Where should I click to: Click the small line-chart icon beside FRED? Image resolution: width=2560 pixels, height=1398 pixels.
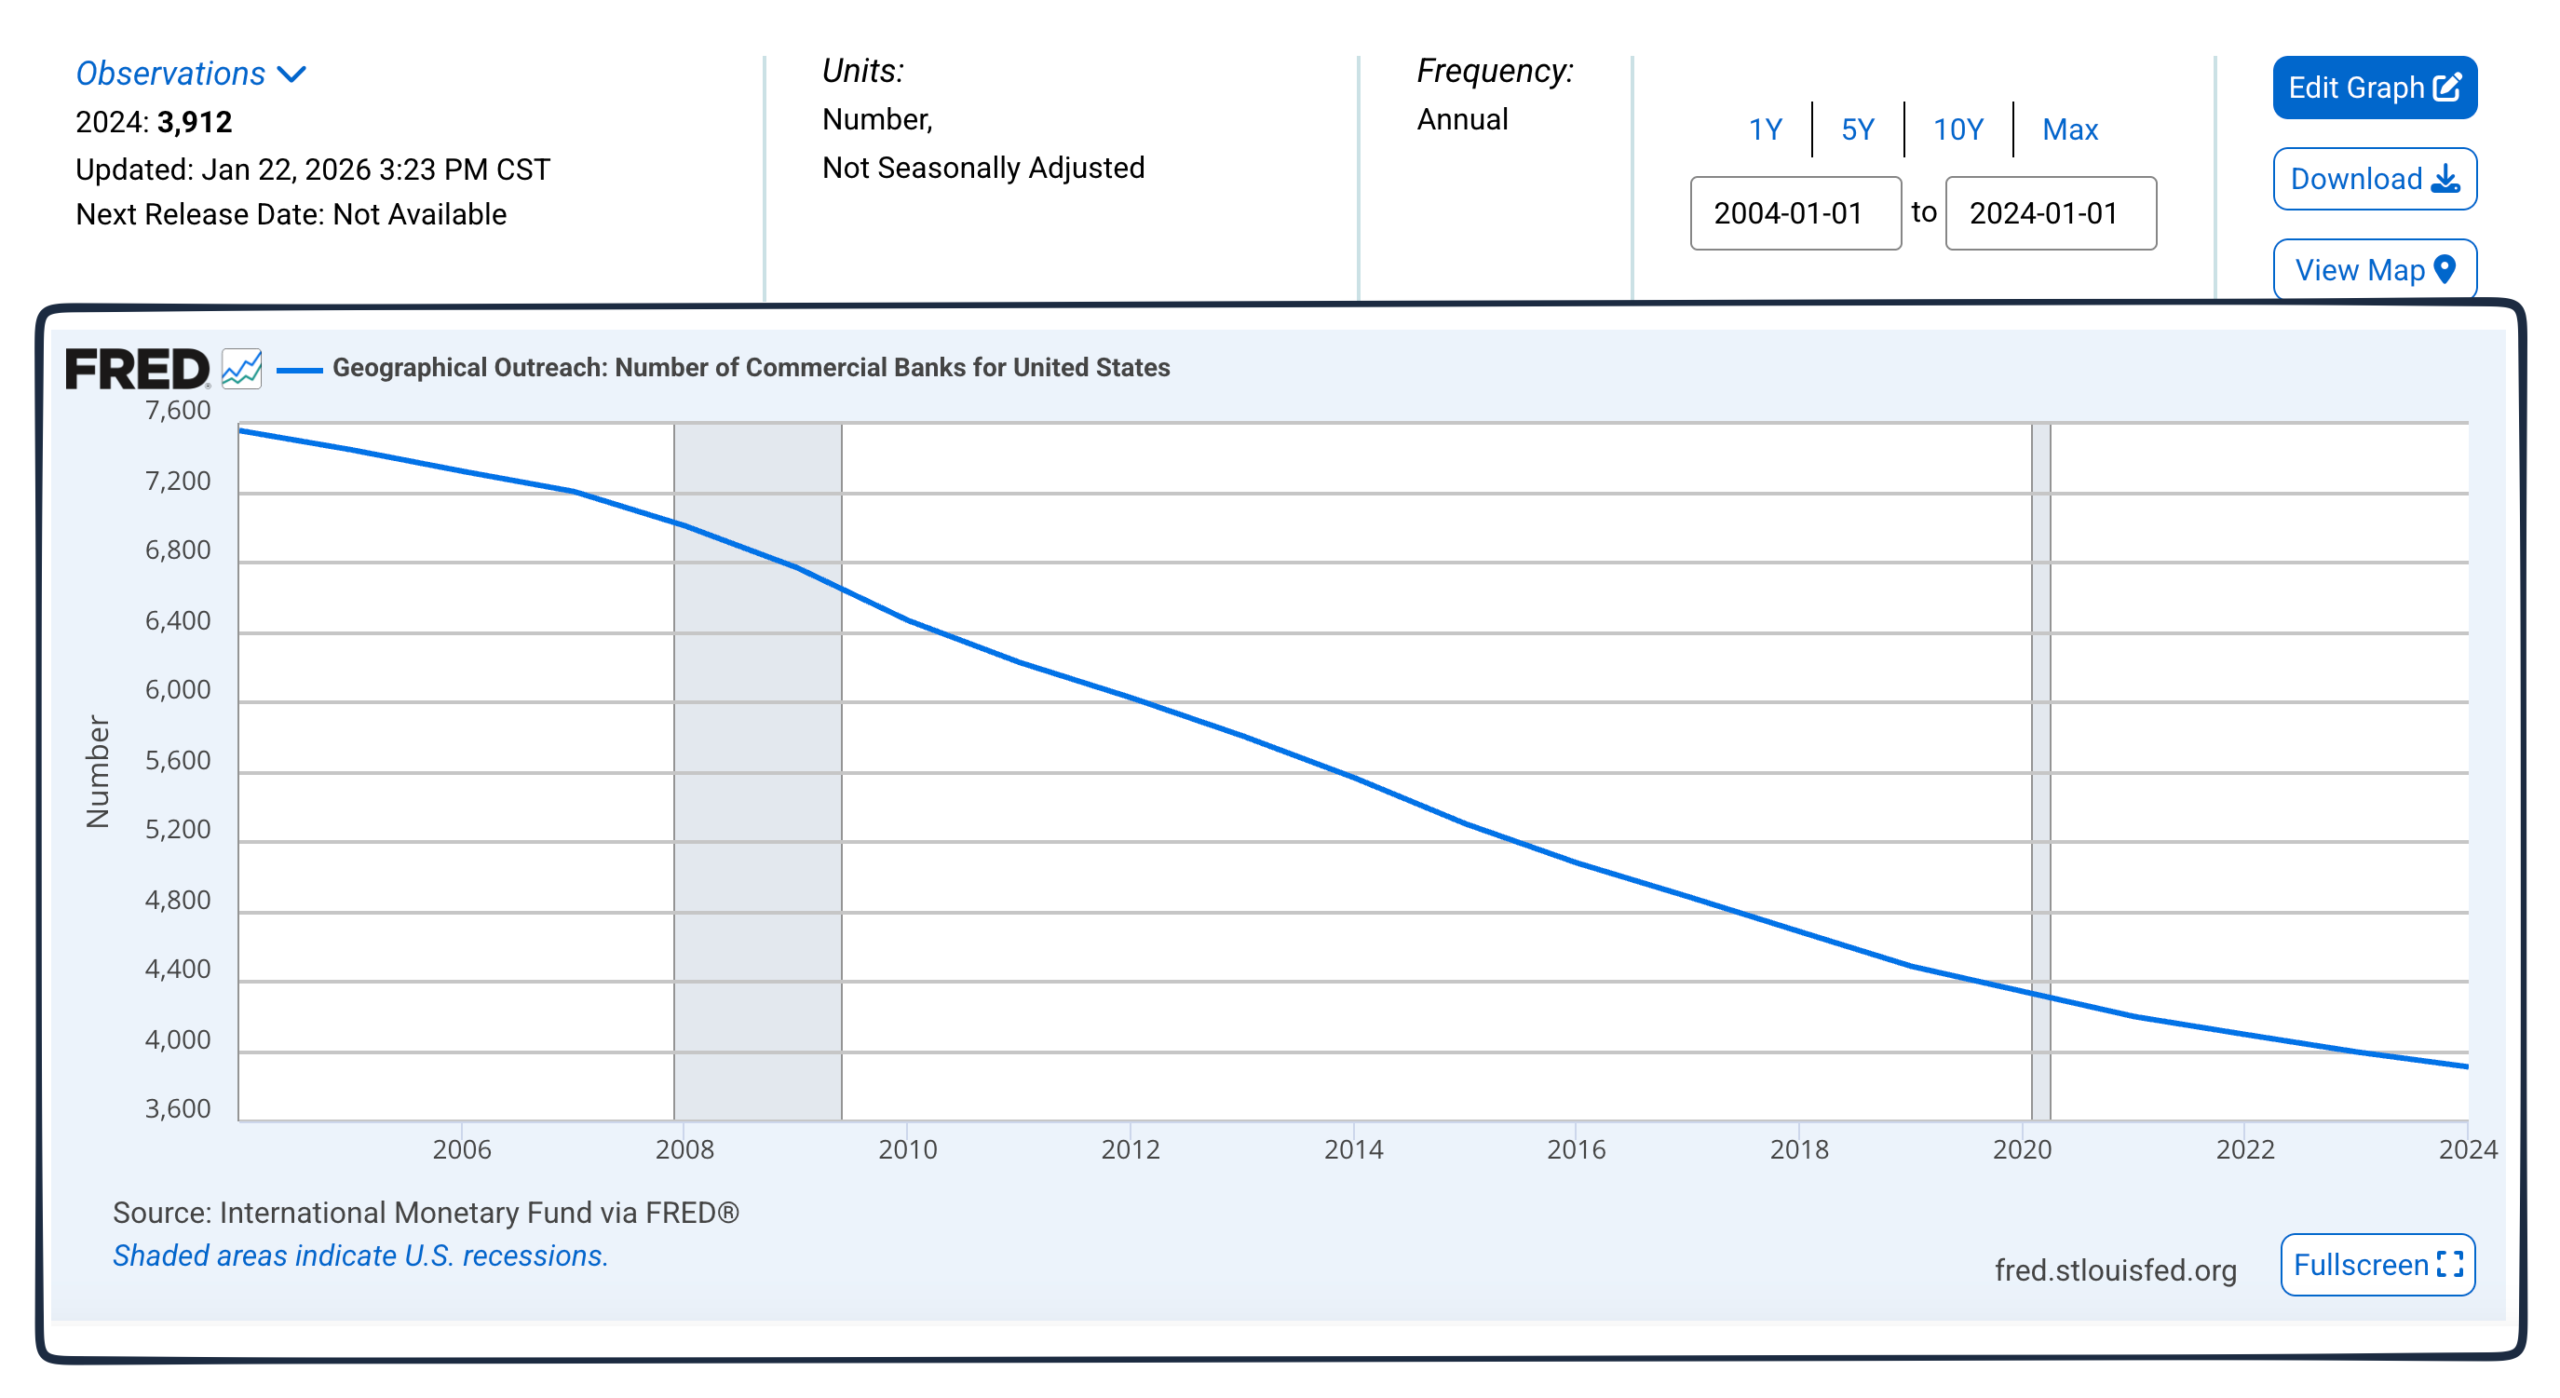(x=242, y=369)
